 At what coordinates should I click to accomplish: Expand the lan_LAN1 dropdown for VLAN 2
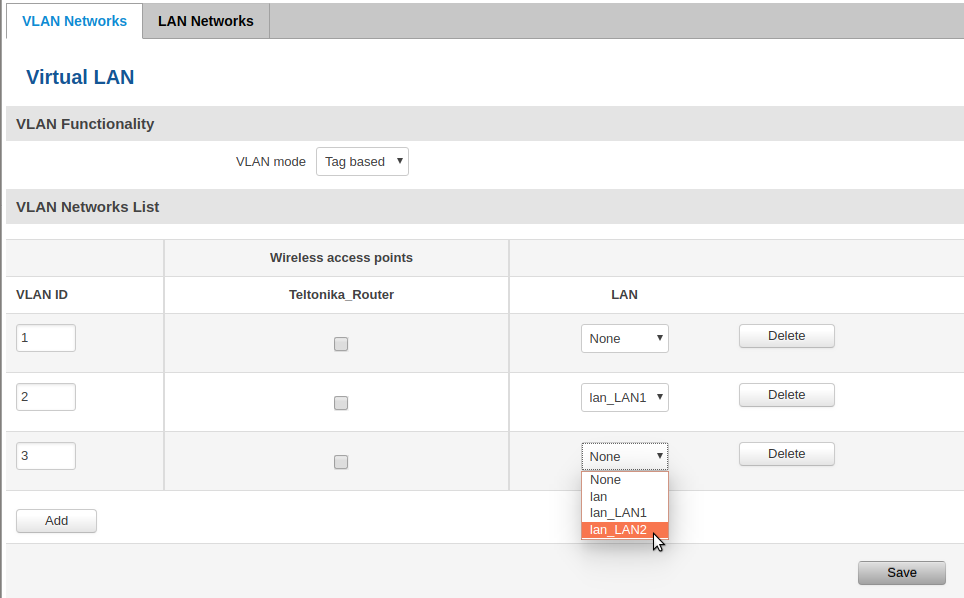pyautogui.click(x=625, y=398)
